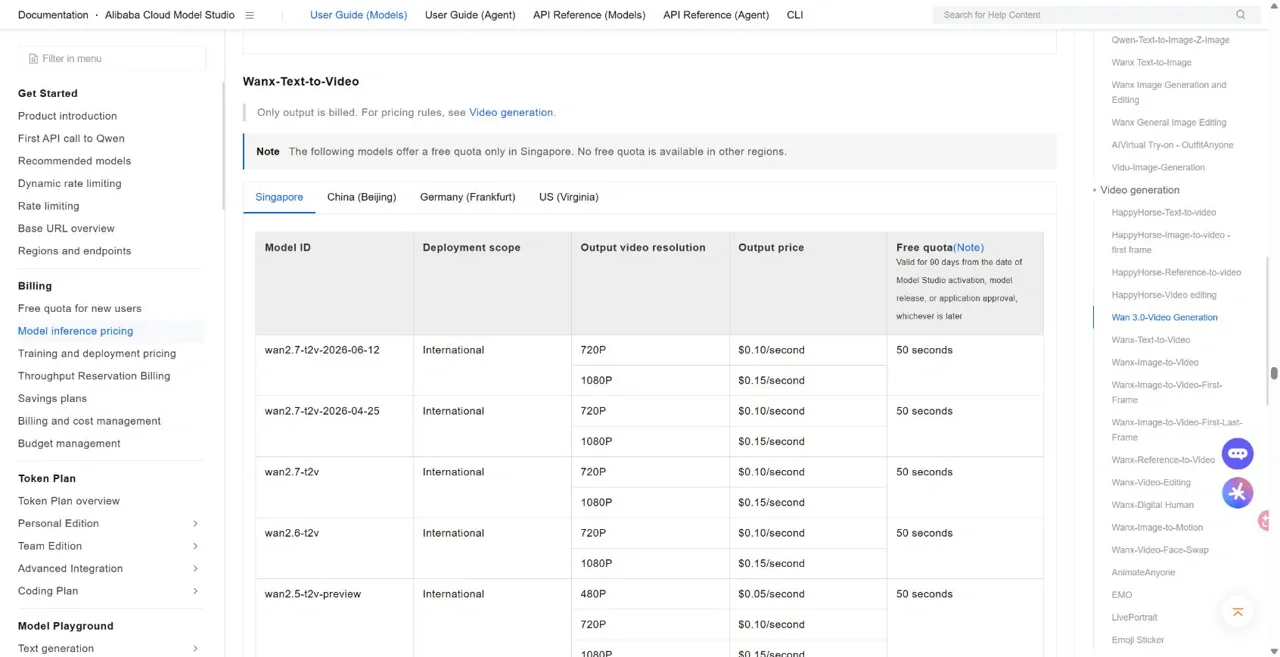Open Billing and cost management
The height and width of the screenshot is (657, 1280).
(x=89, y=421)
